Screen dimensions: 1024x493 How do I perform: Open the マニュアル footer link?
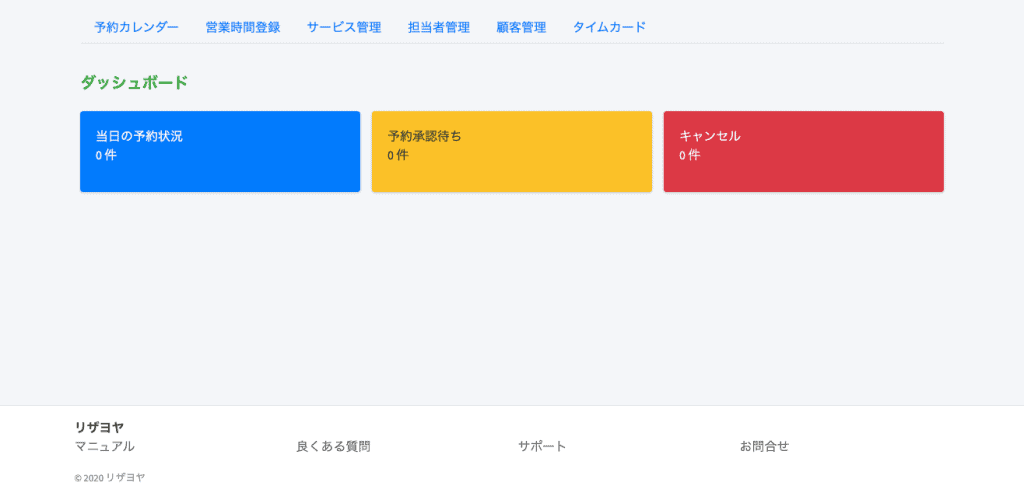pos(104,447)
